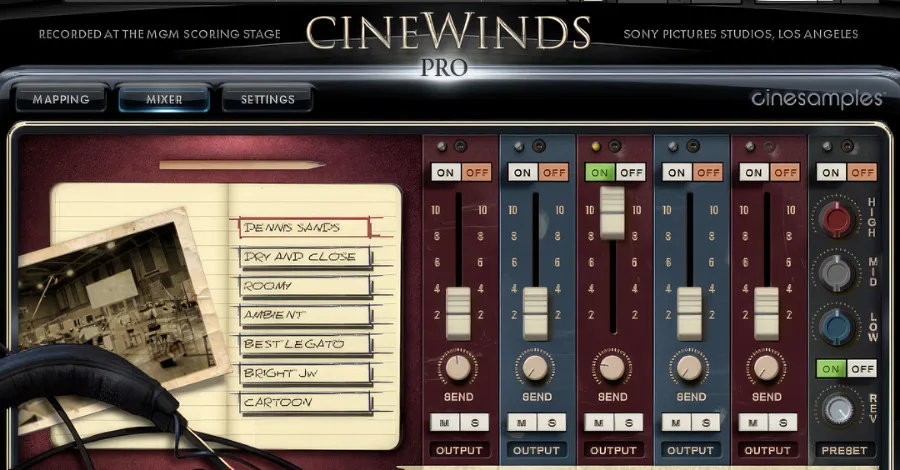
Task: Mute the fifth mixer channel with M
Action: (752, 422)
